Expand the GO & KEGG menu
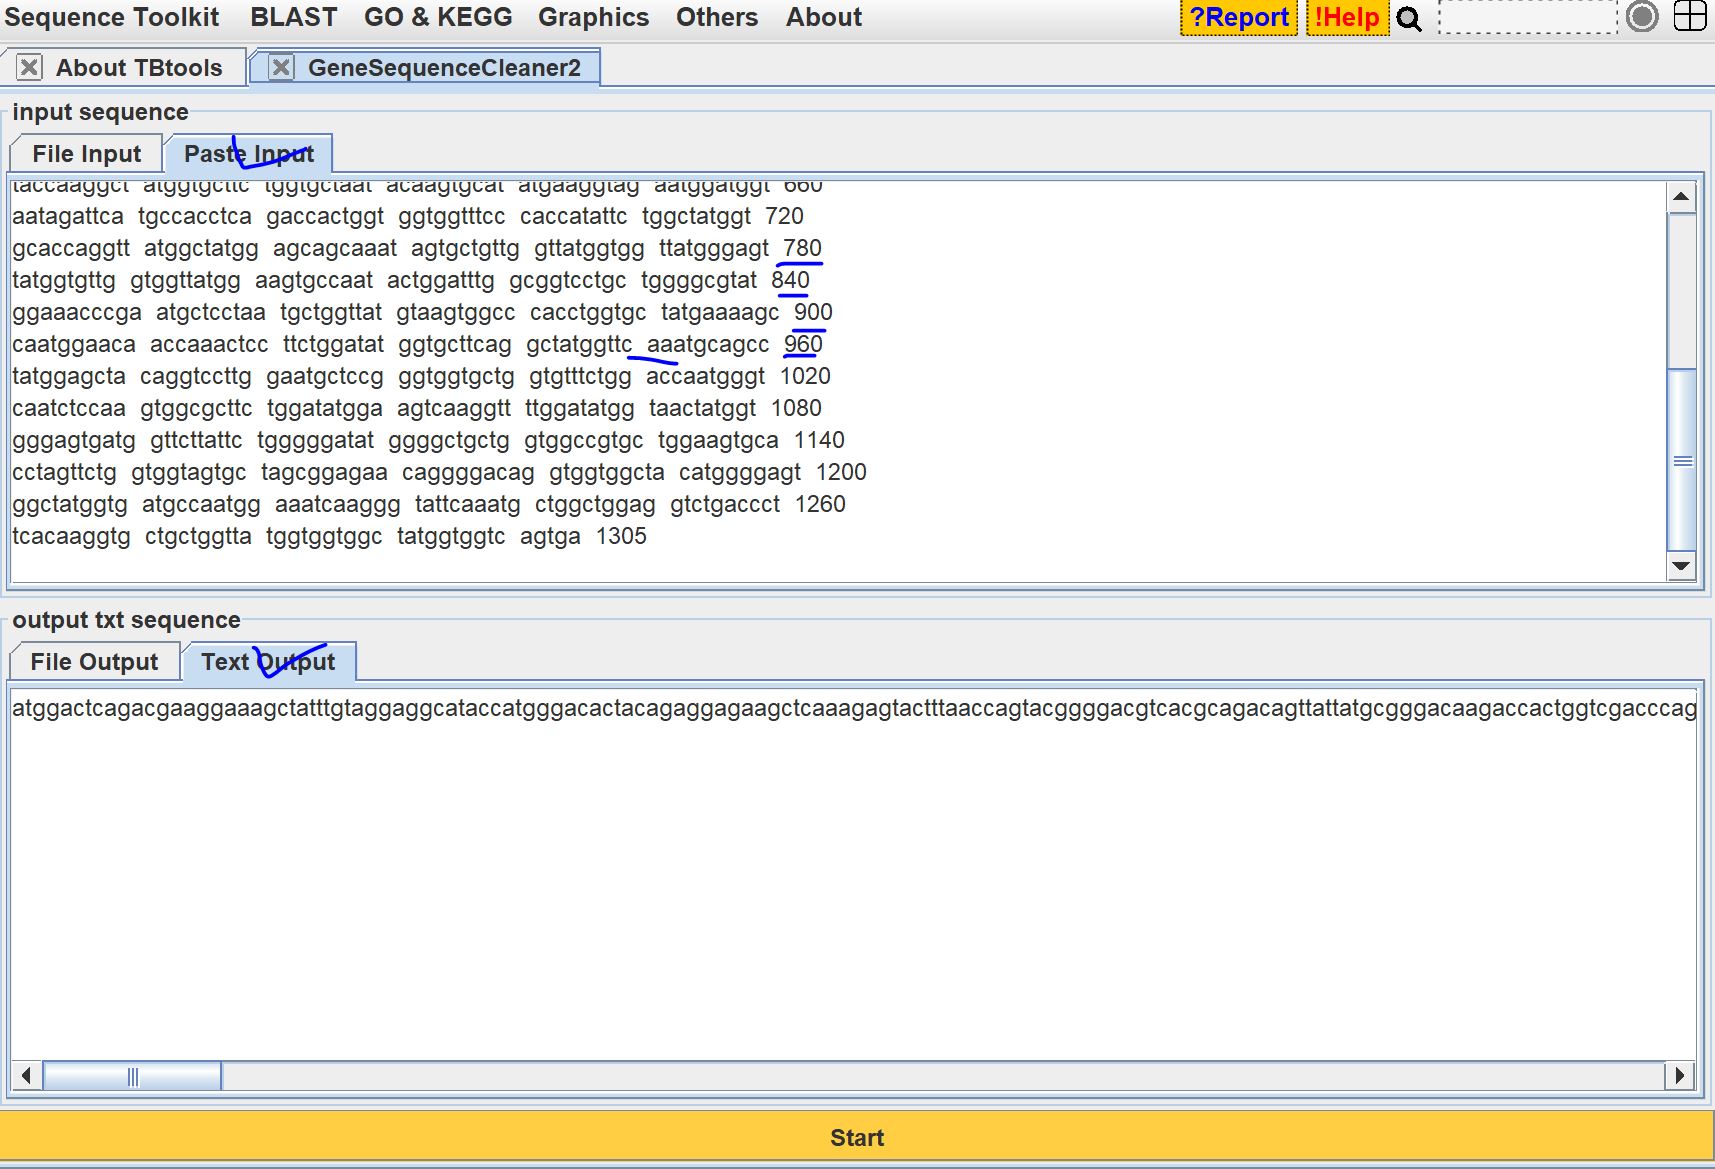 pos(438,17)
